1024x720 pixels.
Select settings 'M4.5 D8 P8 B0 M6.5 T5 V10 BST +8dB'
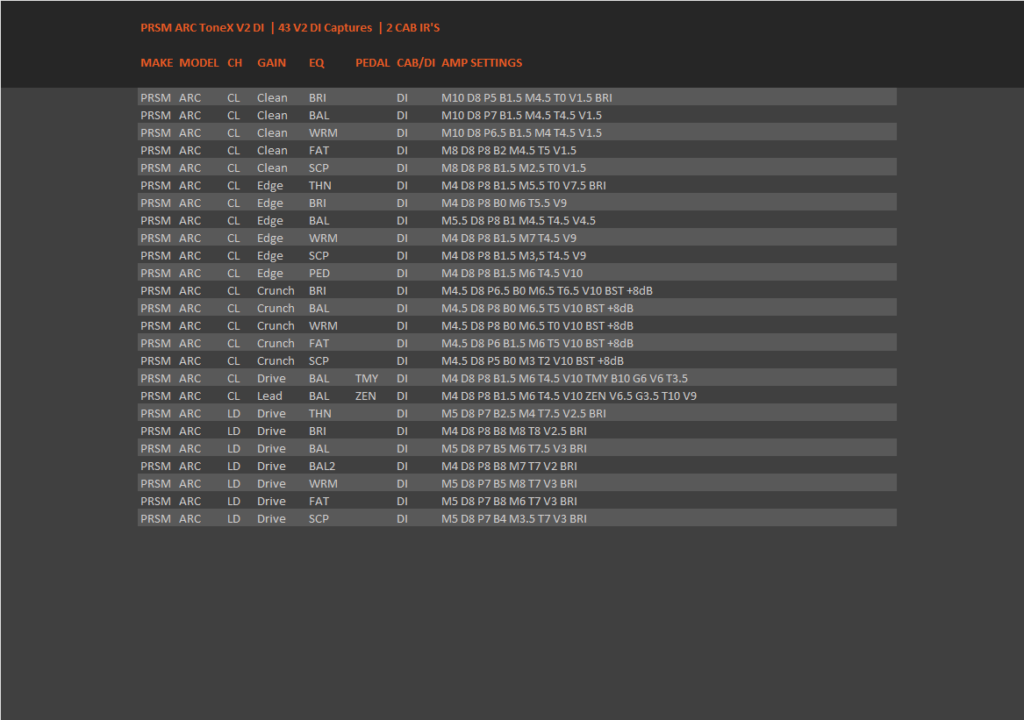pyautogui.click(x=537, y=308)
